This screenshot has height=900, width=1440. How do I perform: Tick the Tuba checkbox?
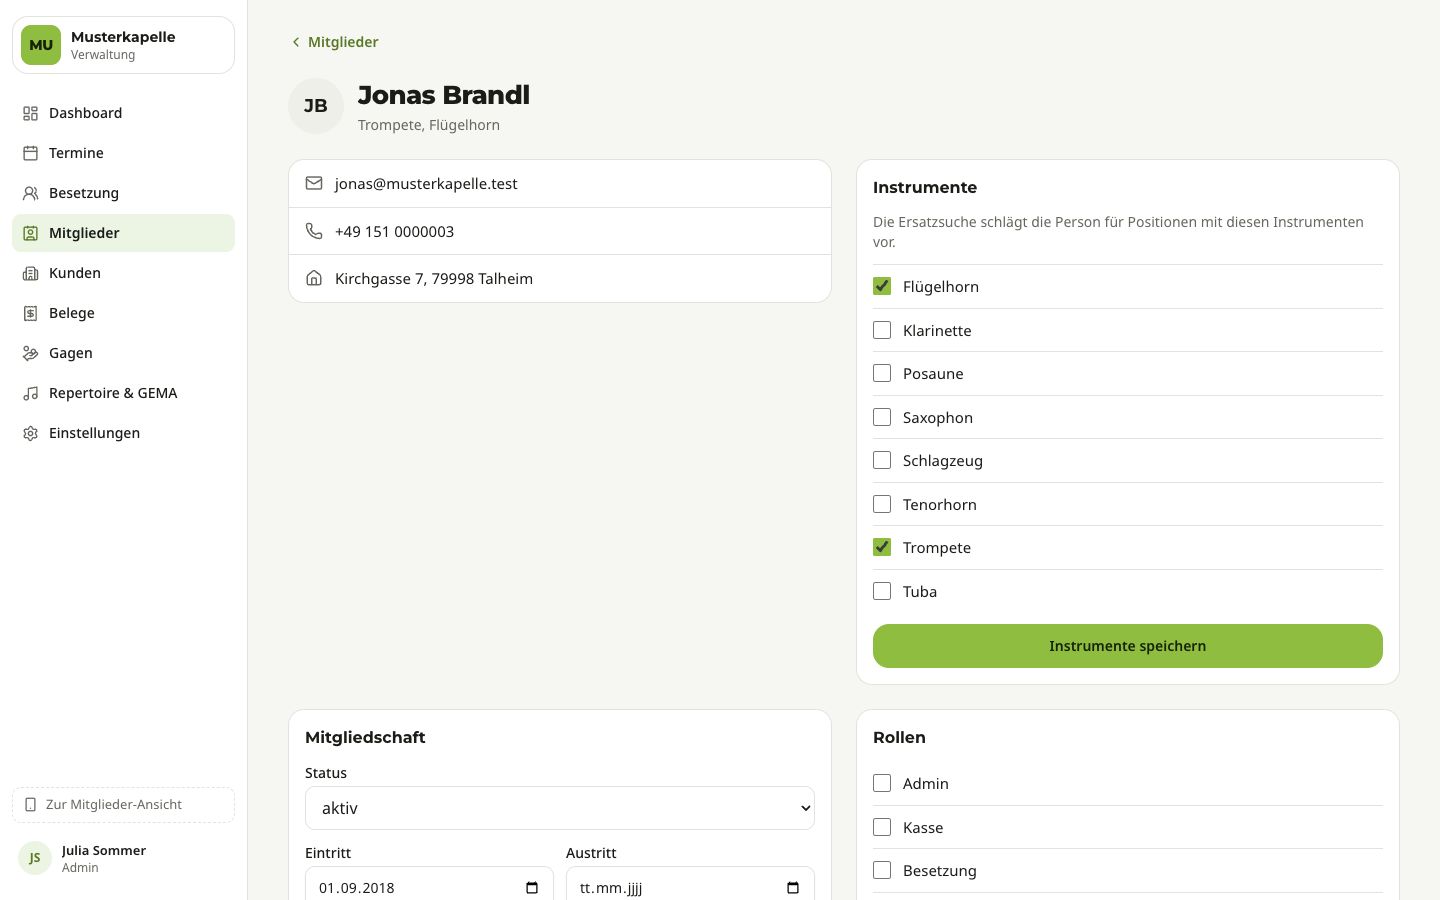pos(882,591)
